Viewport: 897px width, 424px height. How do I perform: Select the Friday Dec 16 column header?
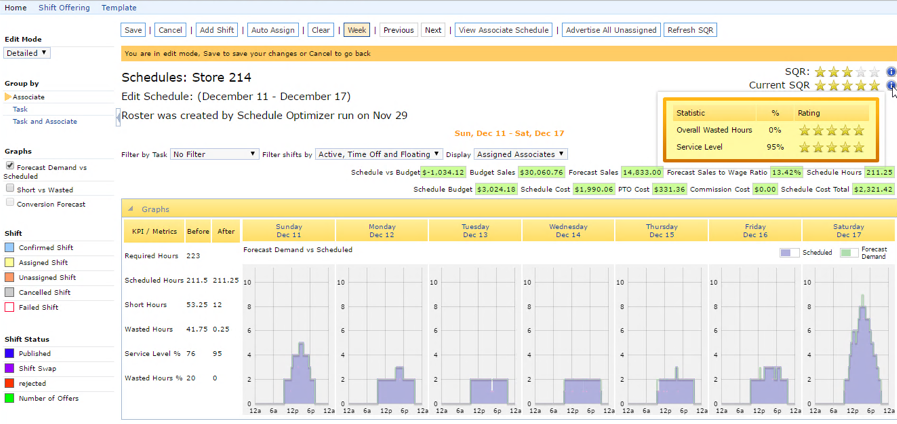pos(755,231)
